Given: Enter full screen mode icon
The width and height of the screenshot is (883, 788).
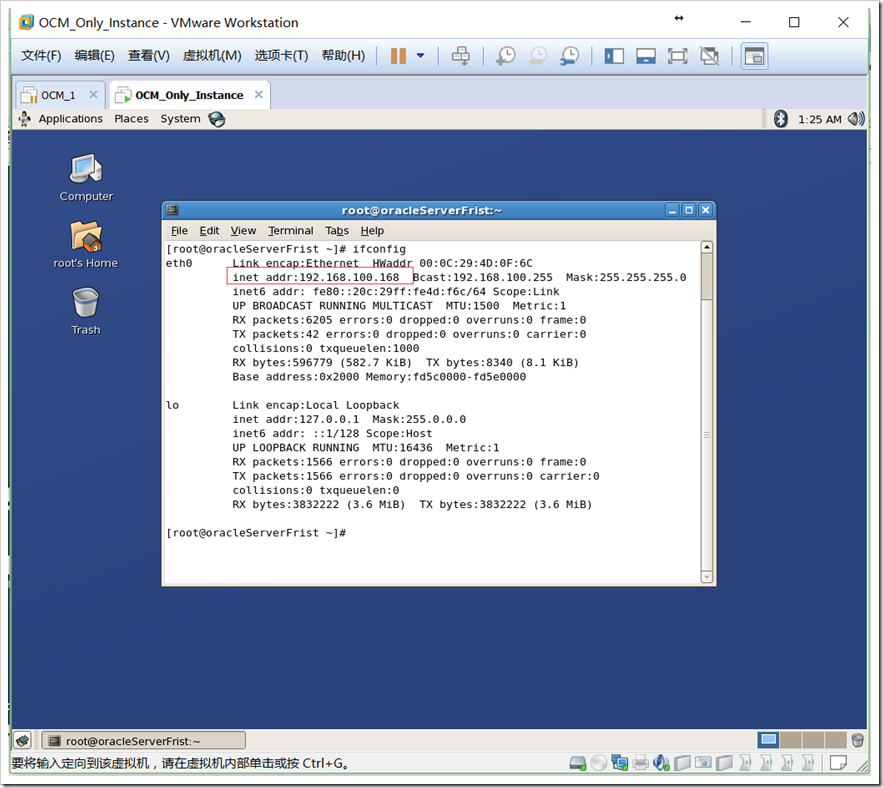Looking at the screenshot, I should [x=677, y=56].
